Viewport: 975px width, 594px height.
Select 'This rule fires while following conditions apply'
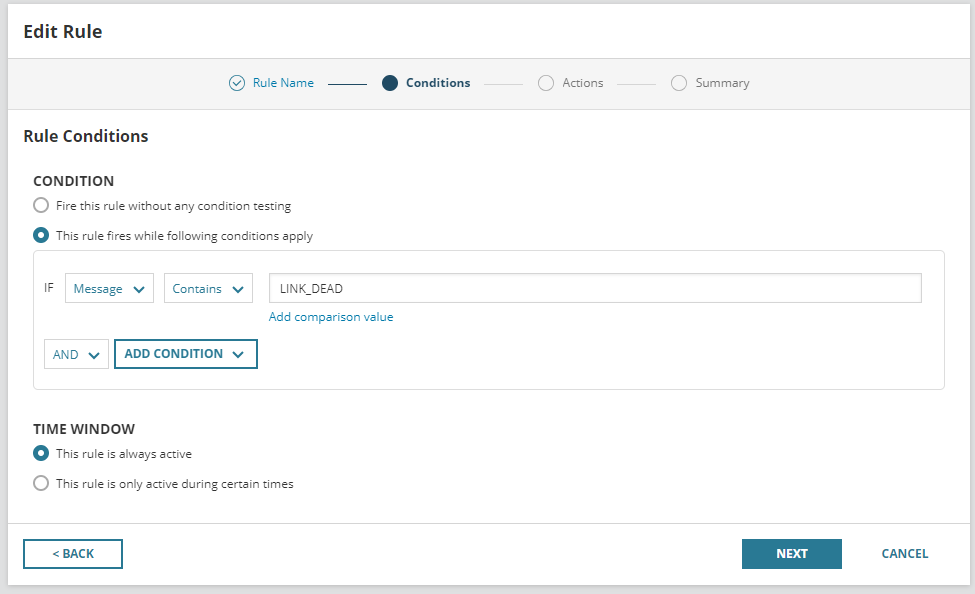41,235
